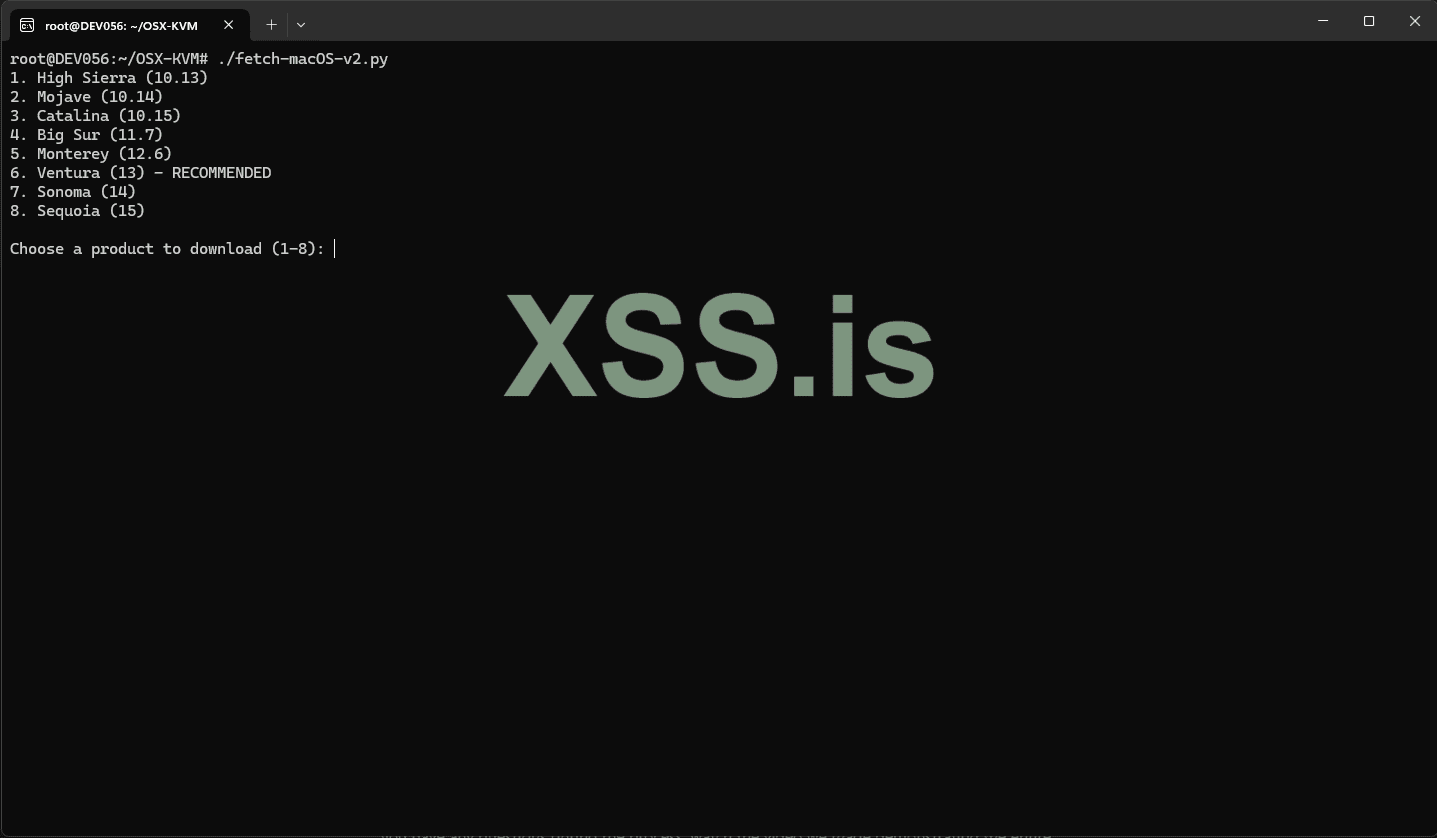1437x838 pixels.
Task: Click the "1. High Sierra (10.13)" line
Action: (109, 78)
